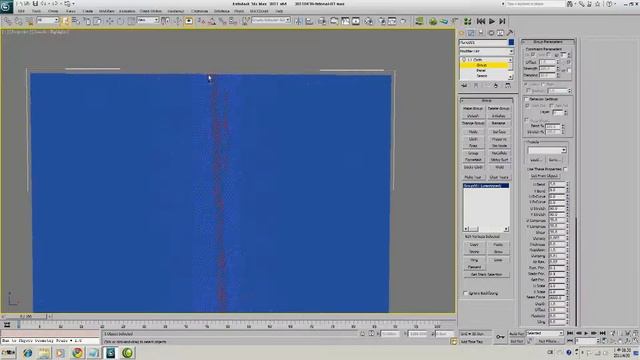This screenshot has height=360, width=640.
Task: Click Configure Modifier Sets icon
Action: tap(507, 85)
